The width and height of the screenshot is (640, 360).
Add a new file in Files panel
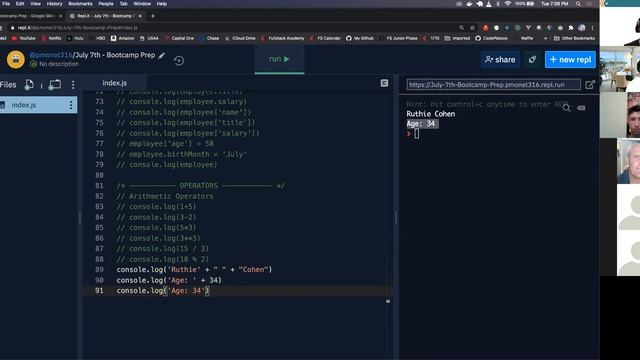click(x=29, y=84)
